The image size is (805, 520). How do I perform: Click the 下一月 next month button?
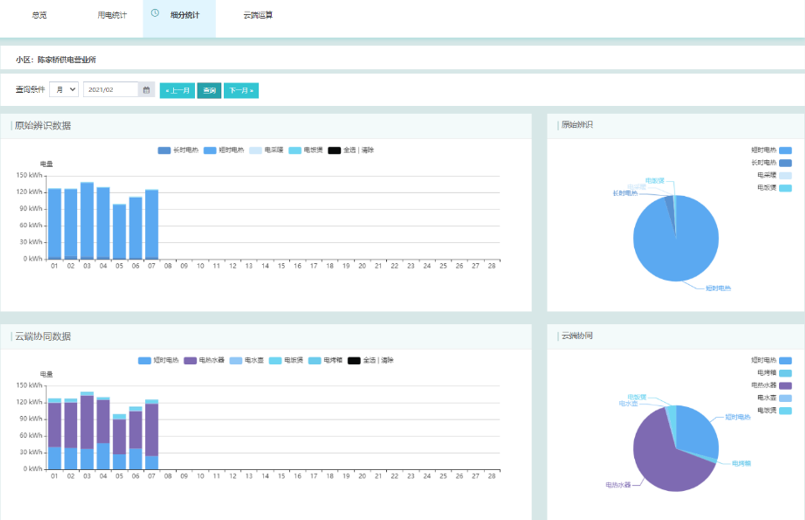pos(241,90)
